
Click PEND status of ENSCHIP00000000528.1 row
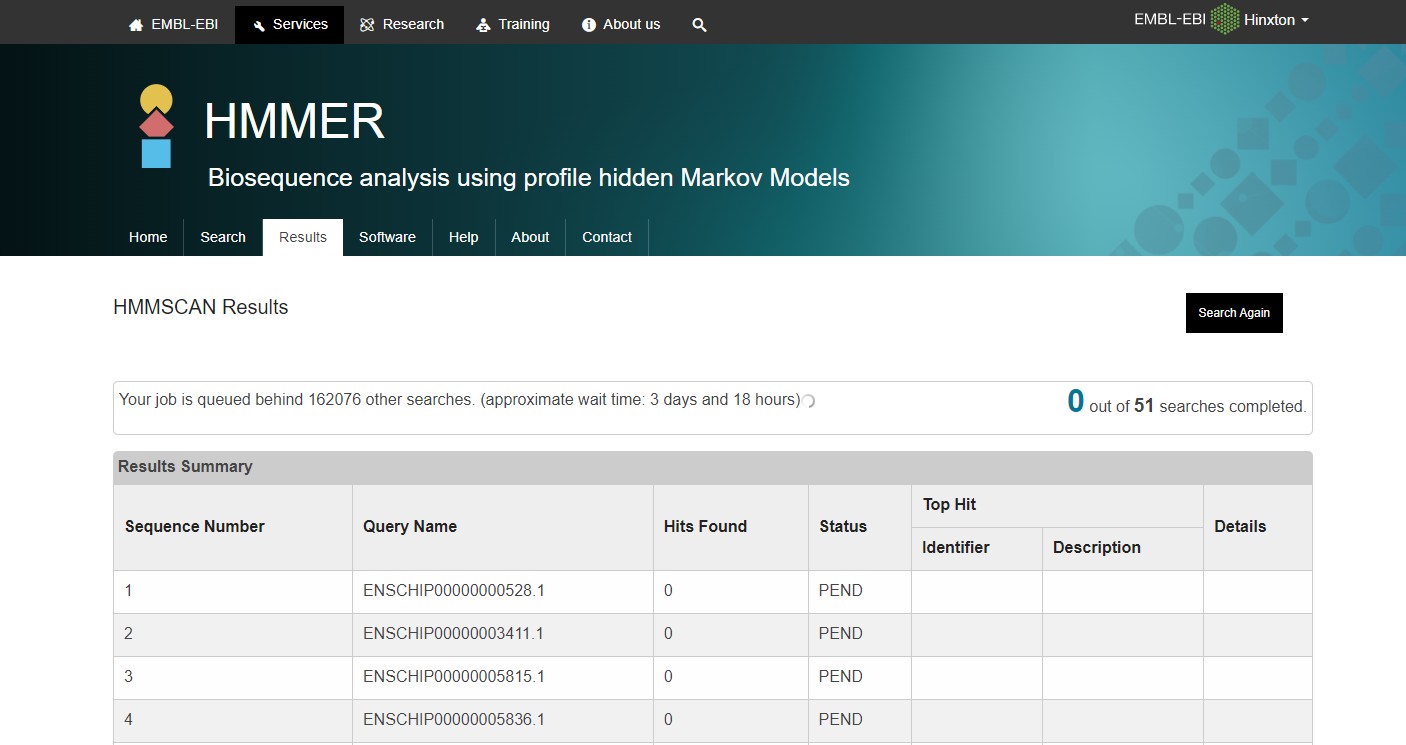(x=841, y=590)
